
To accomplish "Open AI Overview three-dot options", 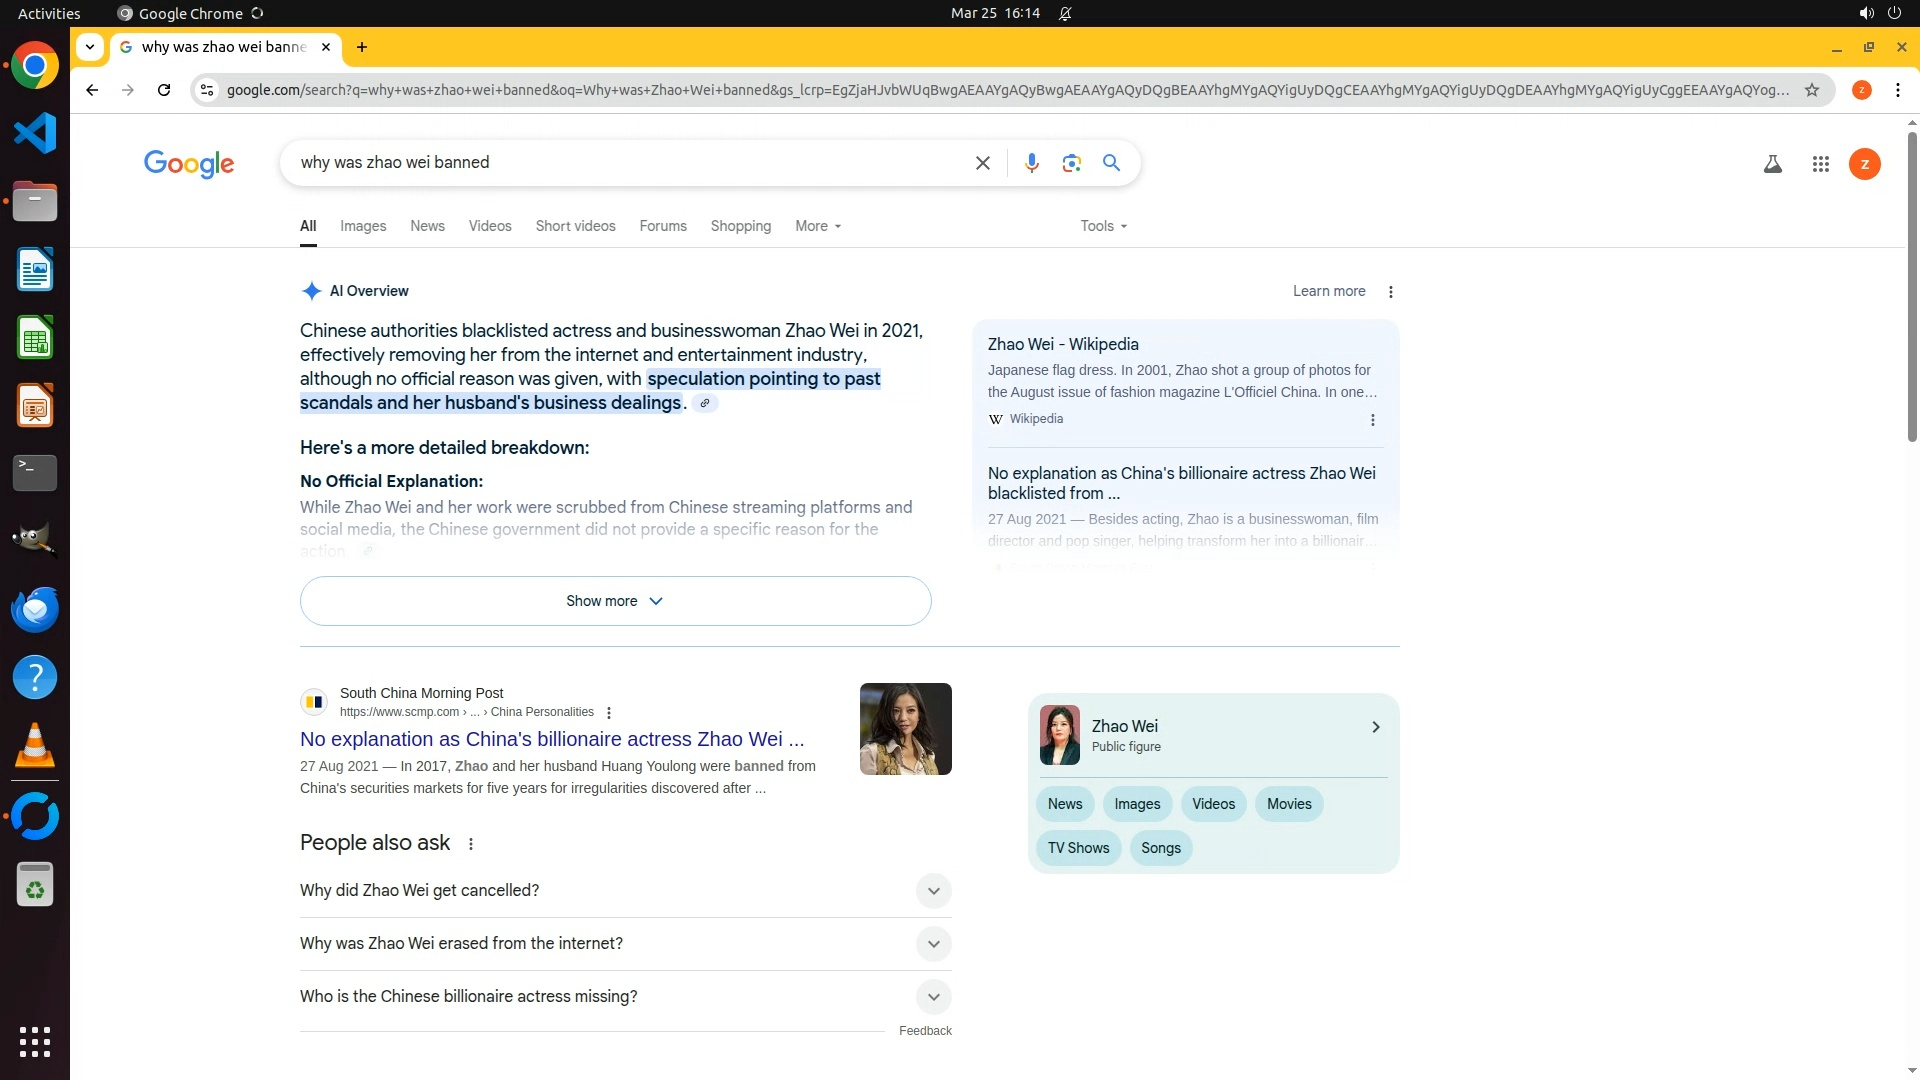I will point(1390,292).
